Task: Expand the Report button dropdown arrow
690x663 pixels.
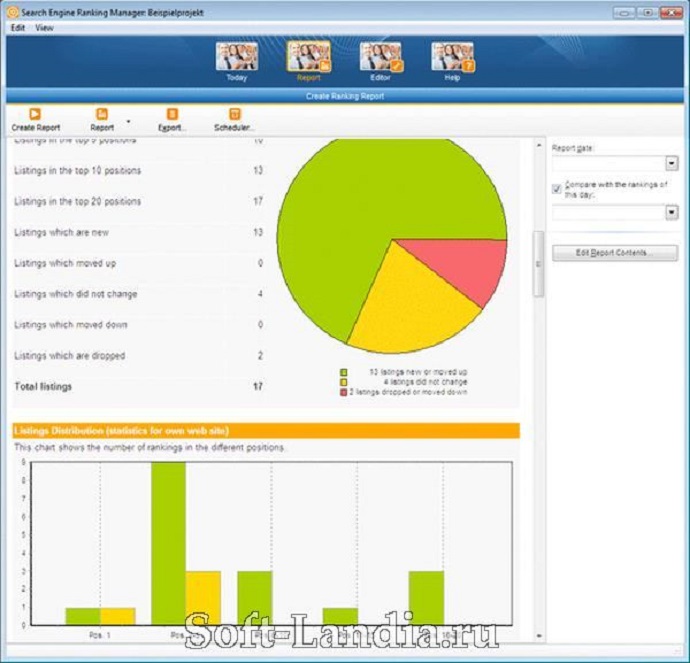Action: [128, 121]
